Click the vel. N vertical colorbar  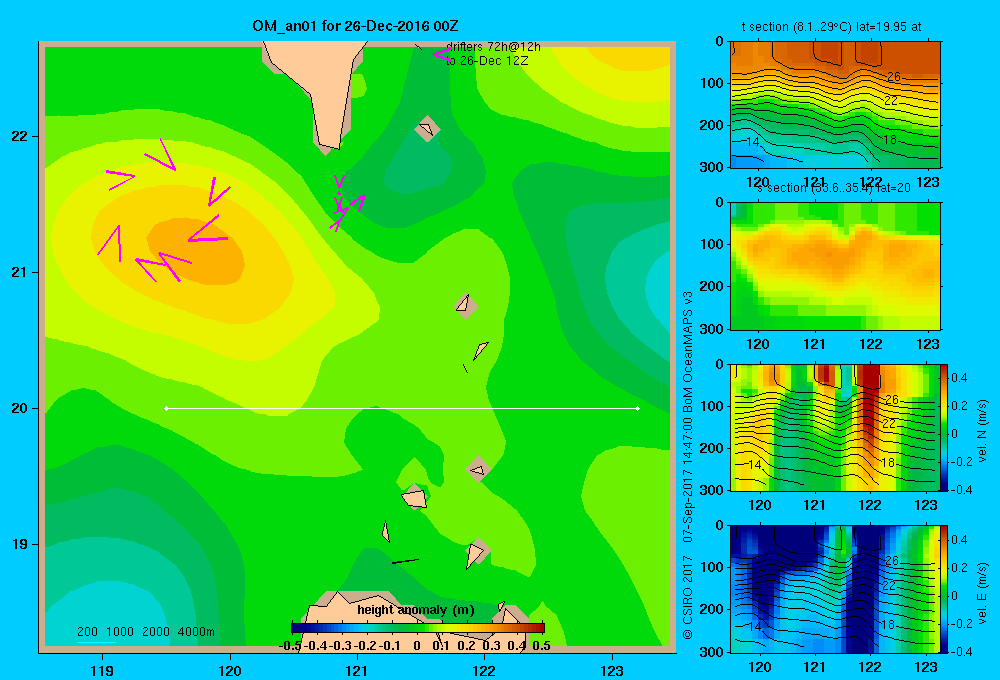tap(944, 427)
